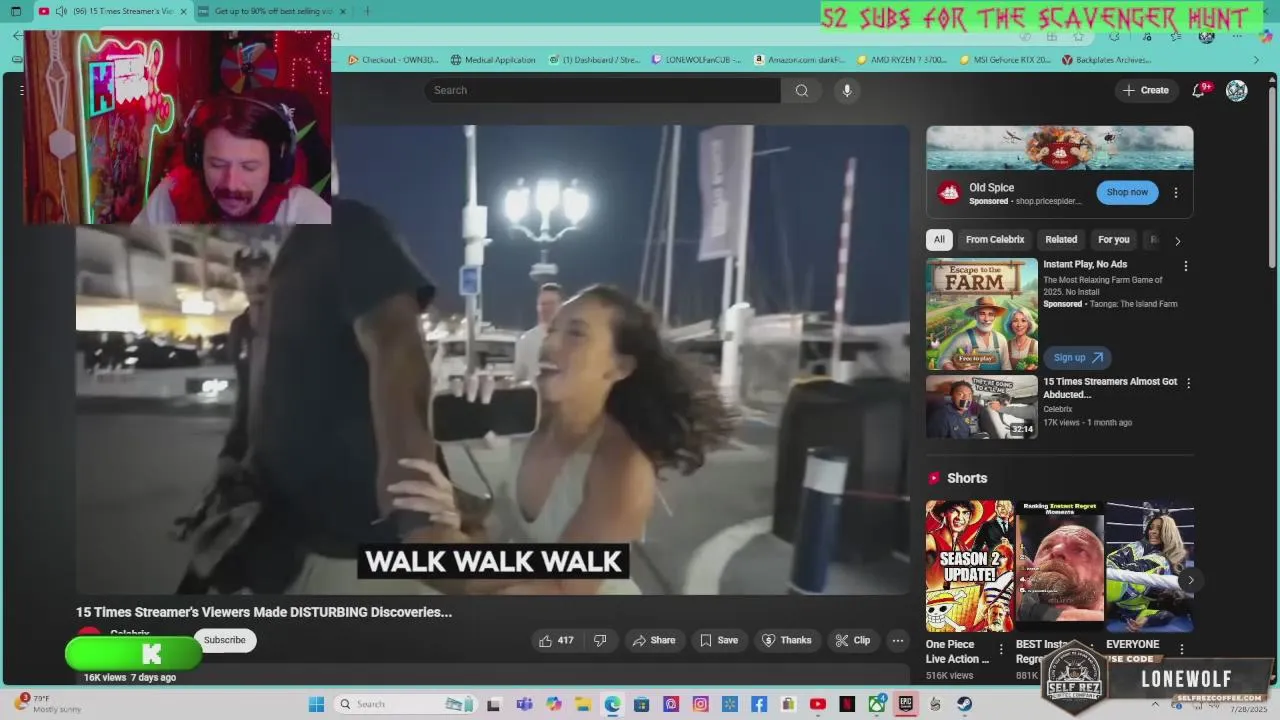Screen dimensions: 1280x720
Task: Open Xbox app from taskbar
Action: point(877,704)
